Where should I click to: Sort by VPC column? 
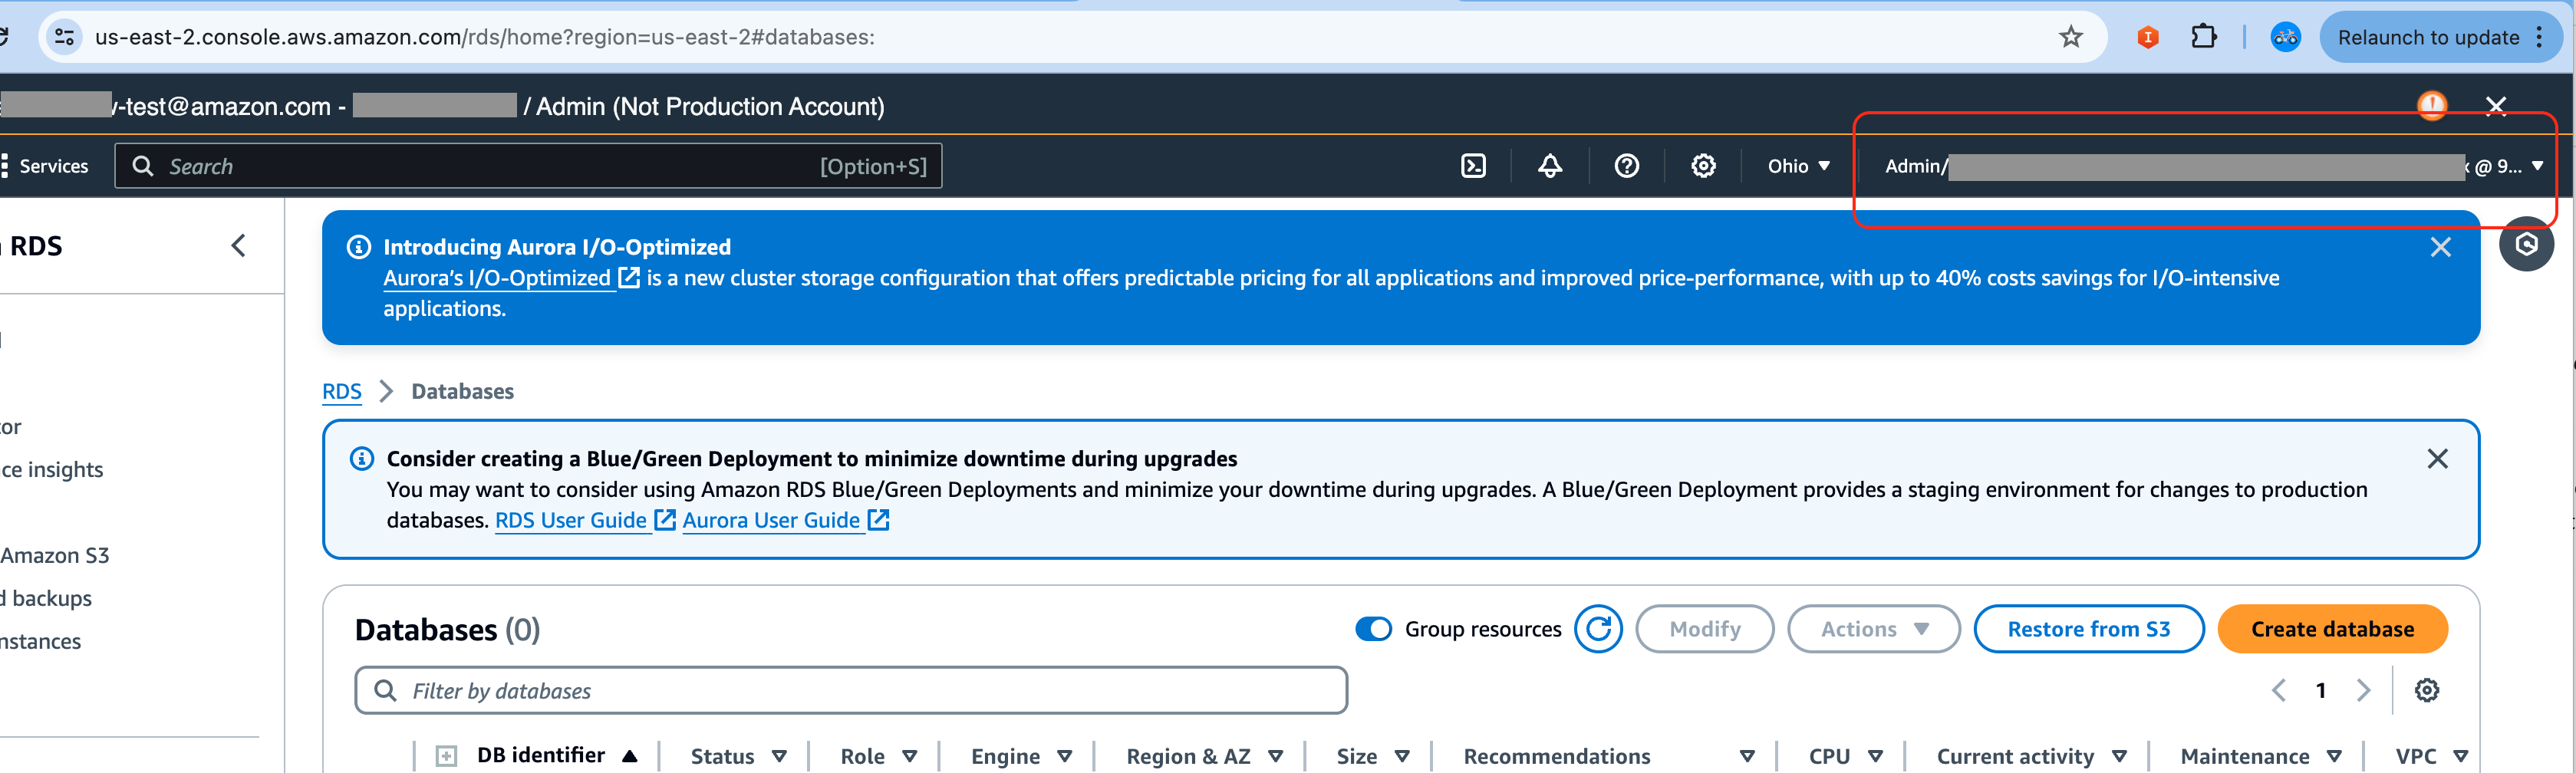click(2431, 756)
